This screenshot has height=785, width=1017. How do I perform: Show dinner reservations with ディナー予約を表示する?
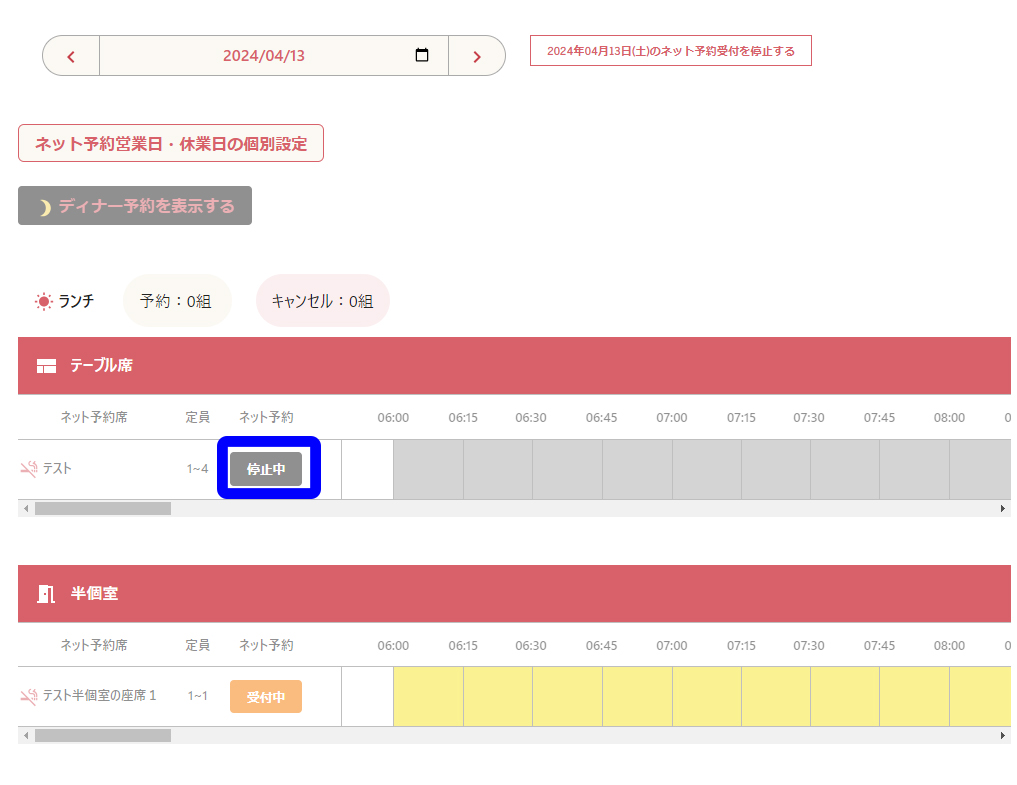[x=135, y=206]
